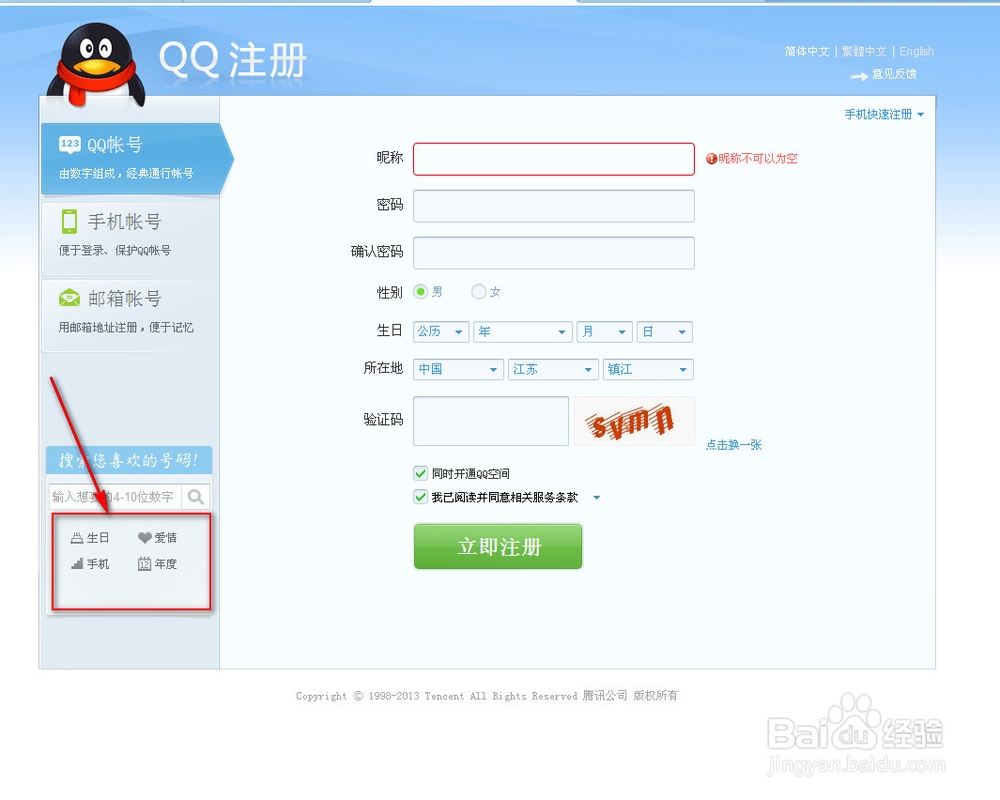Screen dimensions: 1000x800
Task: Select the 邮箱帐号 registration tab
Action: (x=130, y=315)
